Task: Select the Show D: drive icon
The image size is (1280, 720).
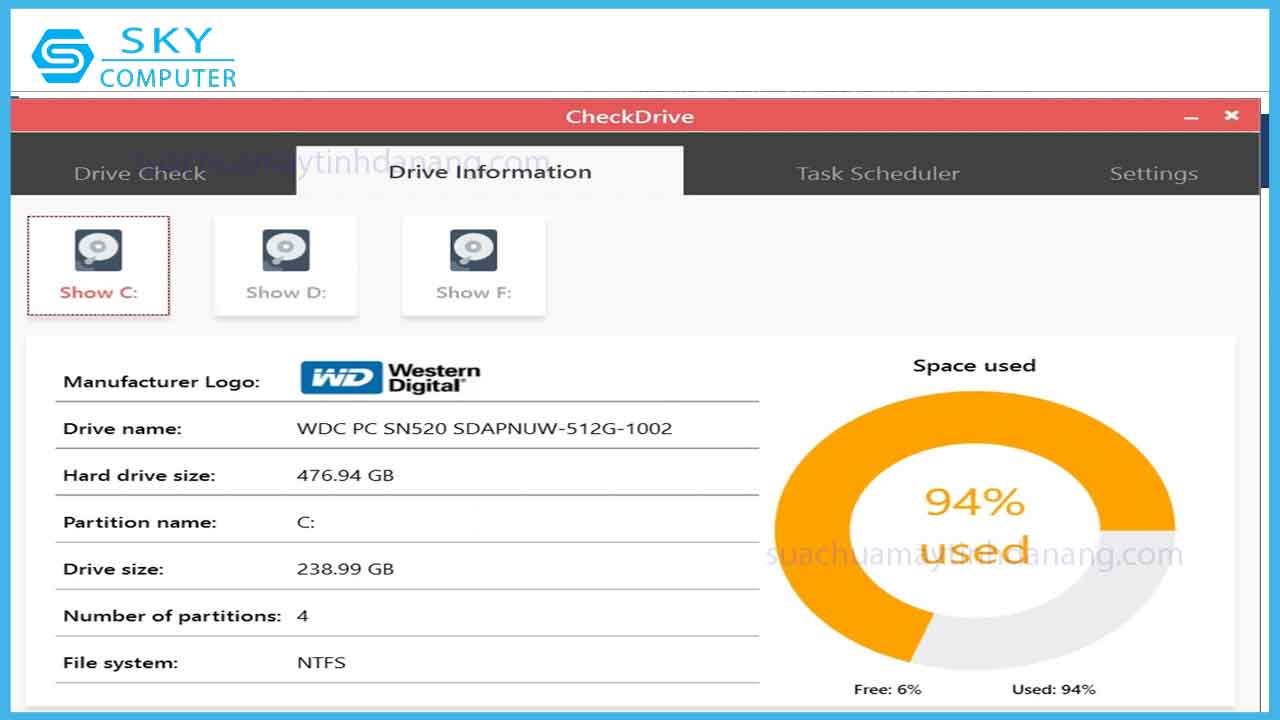Action: [286, 265]
